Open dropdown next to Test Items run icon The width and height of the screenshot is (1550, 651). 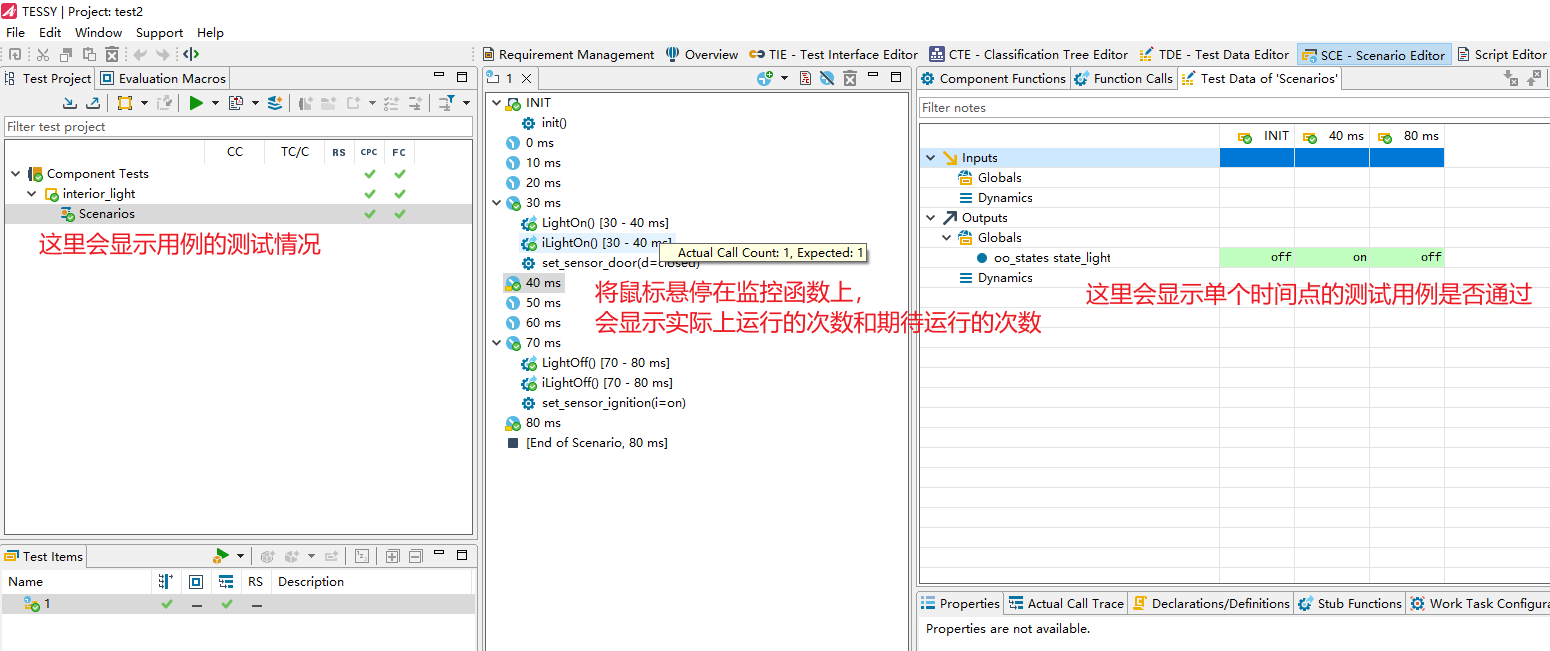click(240, 556)
